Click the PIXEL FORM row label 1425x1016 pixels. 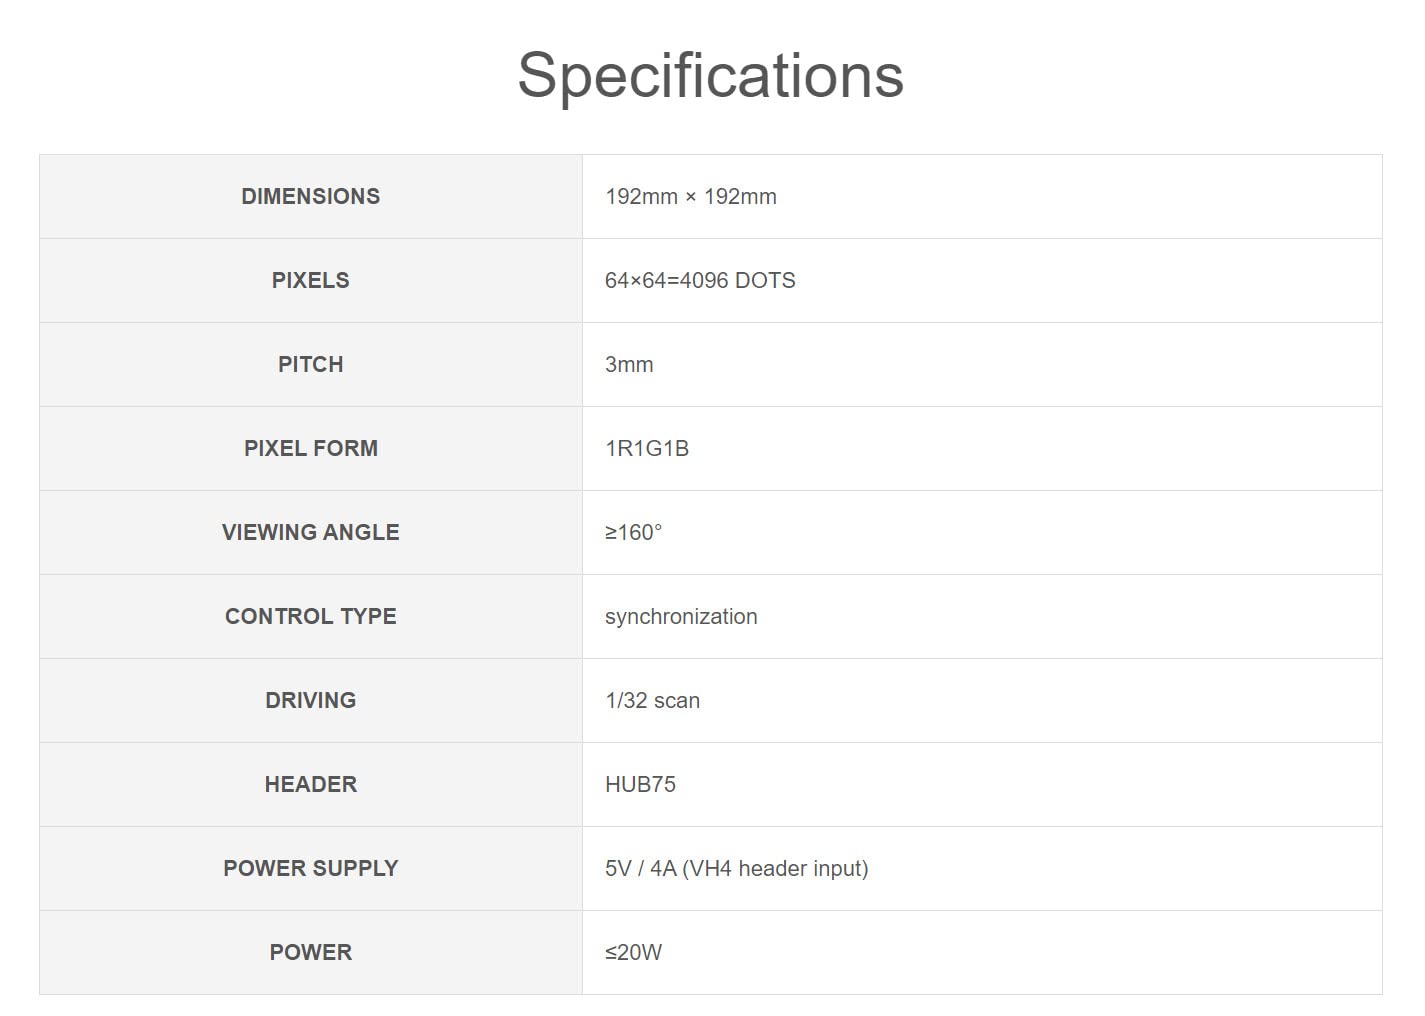click(x=310, y=448)
